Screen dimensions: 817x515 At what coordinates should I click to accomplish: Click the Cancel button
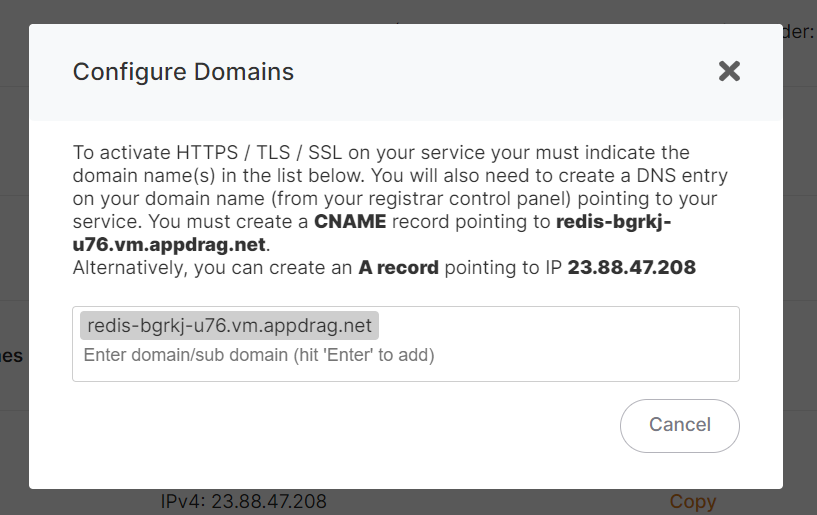679,425
